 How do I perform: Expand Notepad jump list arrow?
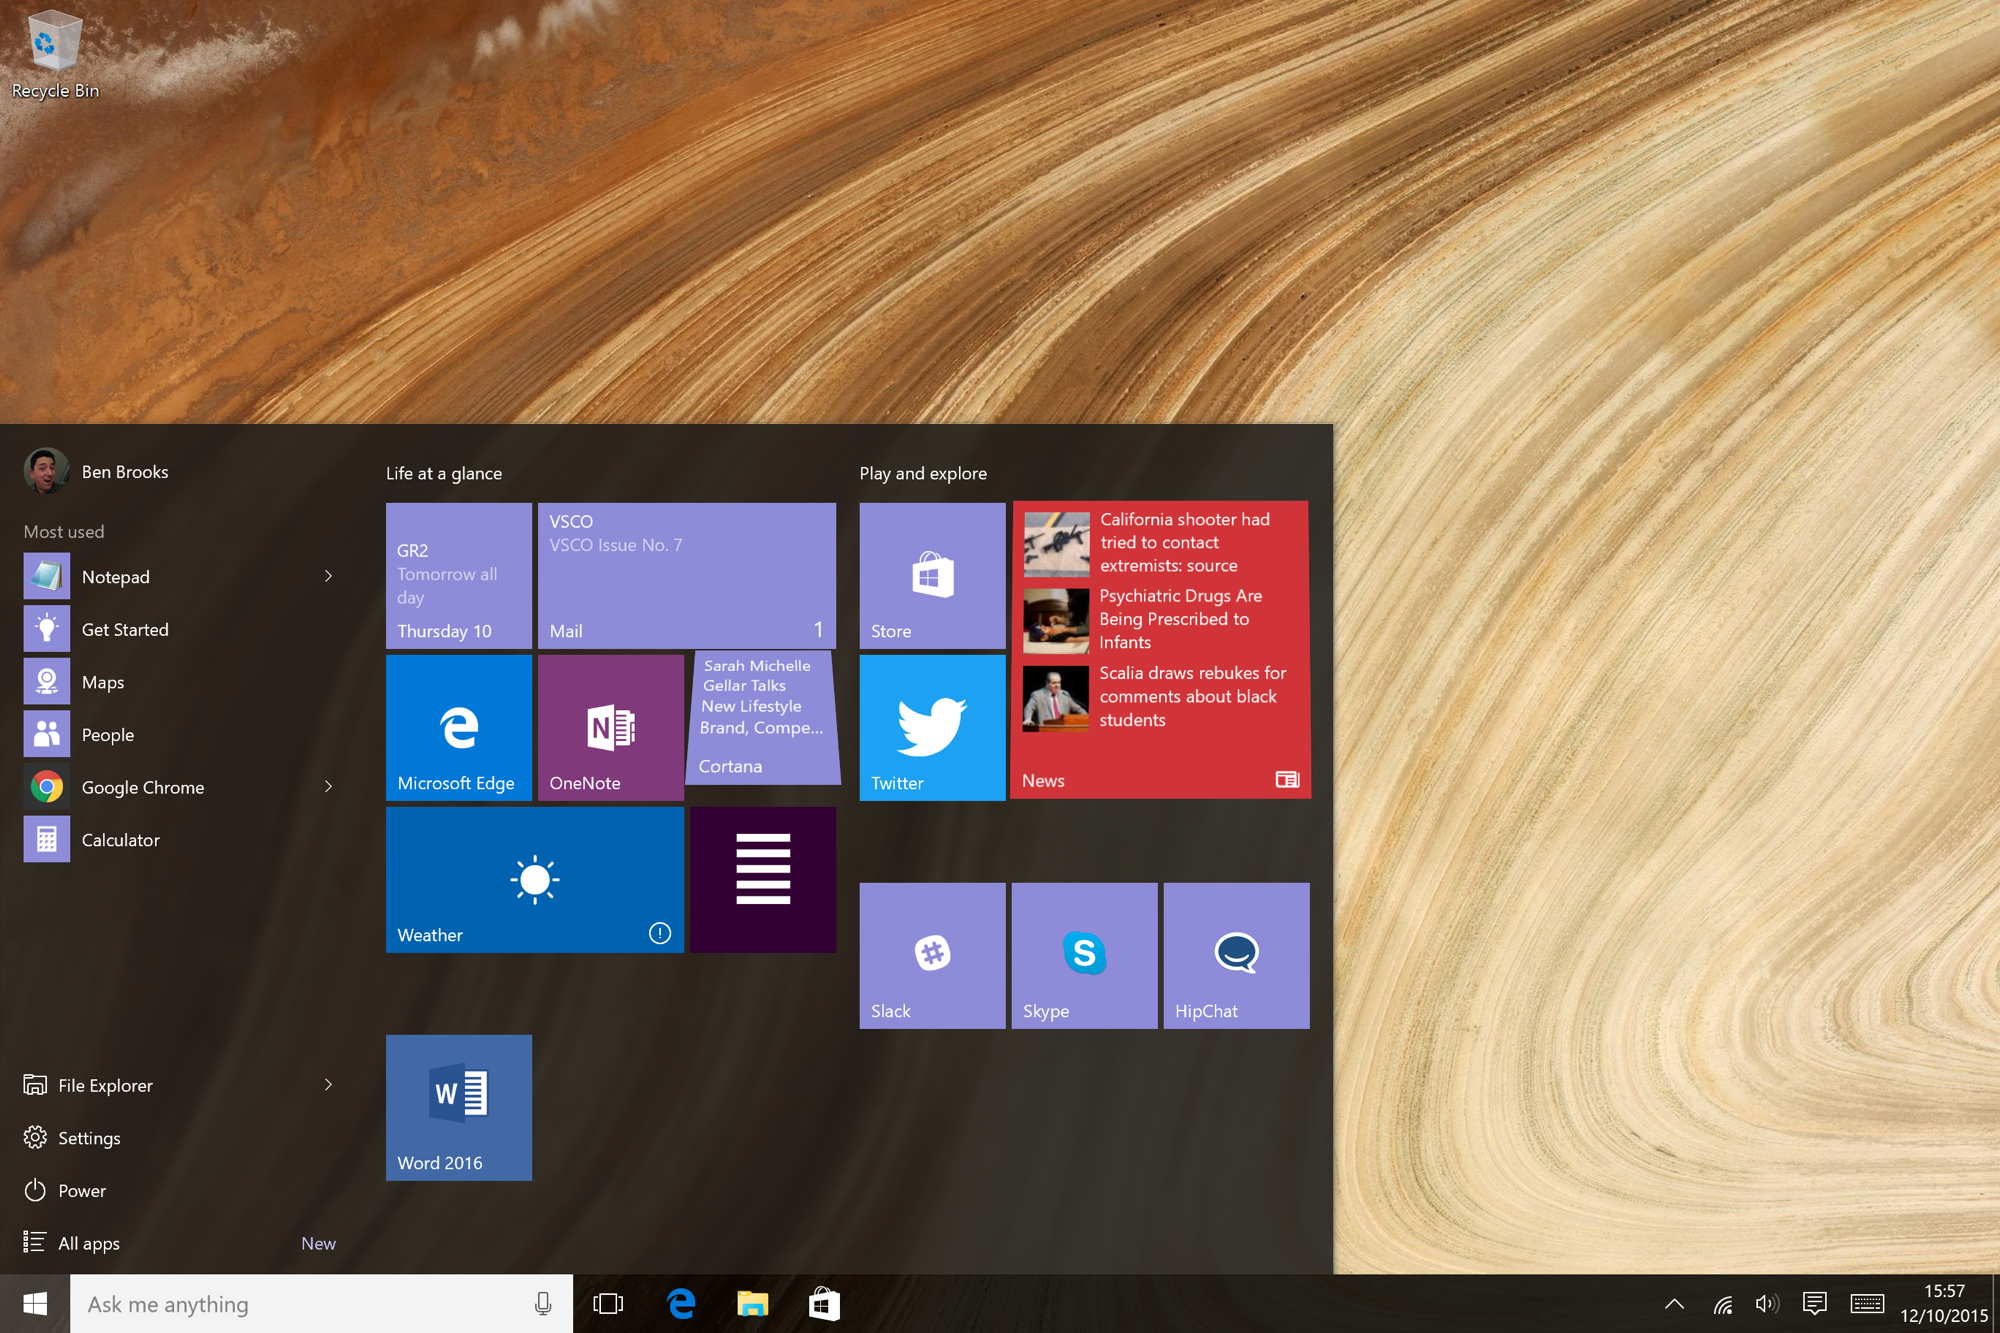click(328, 576)
